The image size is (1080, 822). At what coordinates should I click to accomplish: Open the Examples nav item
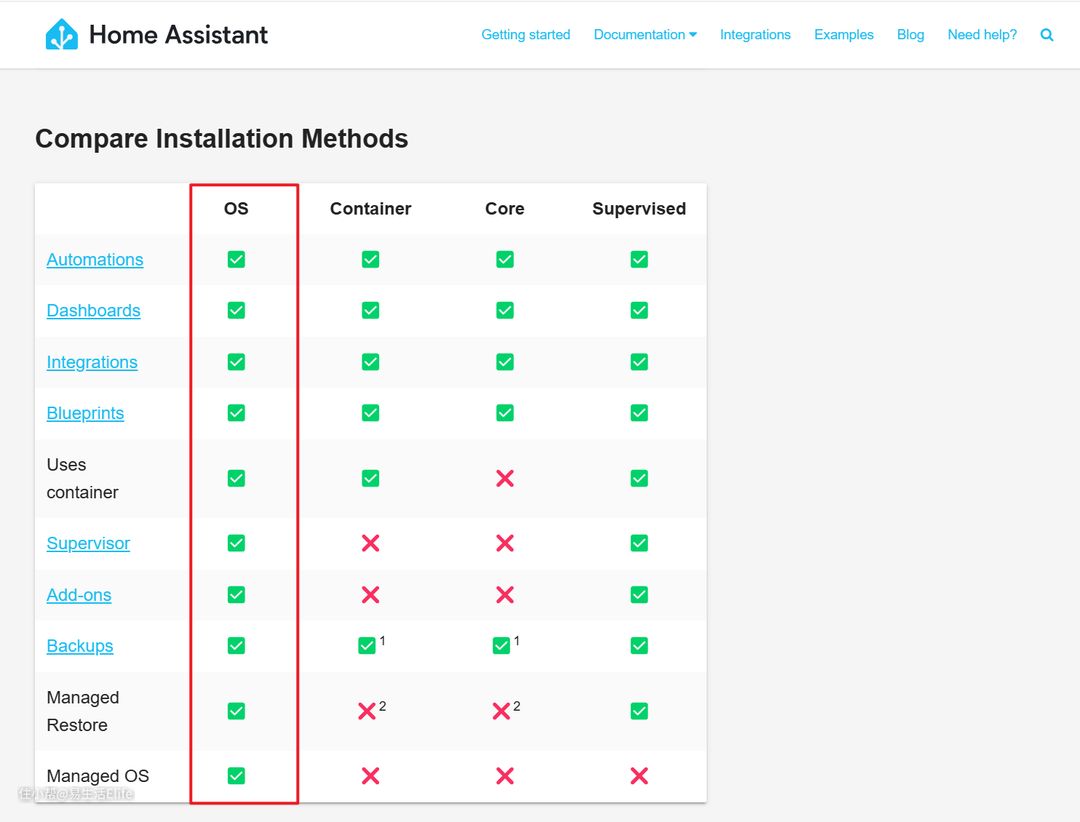[x=843, y=35]
